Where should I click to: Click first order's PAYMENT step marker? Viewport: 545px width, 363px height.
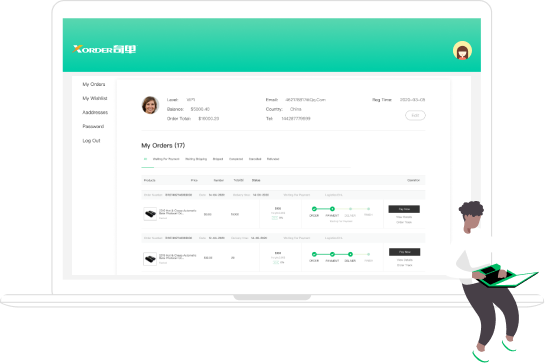pos(332,209)
